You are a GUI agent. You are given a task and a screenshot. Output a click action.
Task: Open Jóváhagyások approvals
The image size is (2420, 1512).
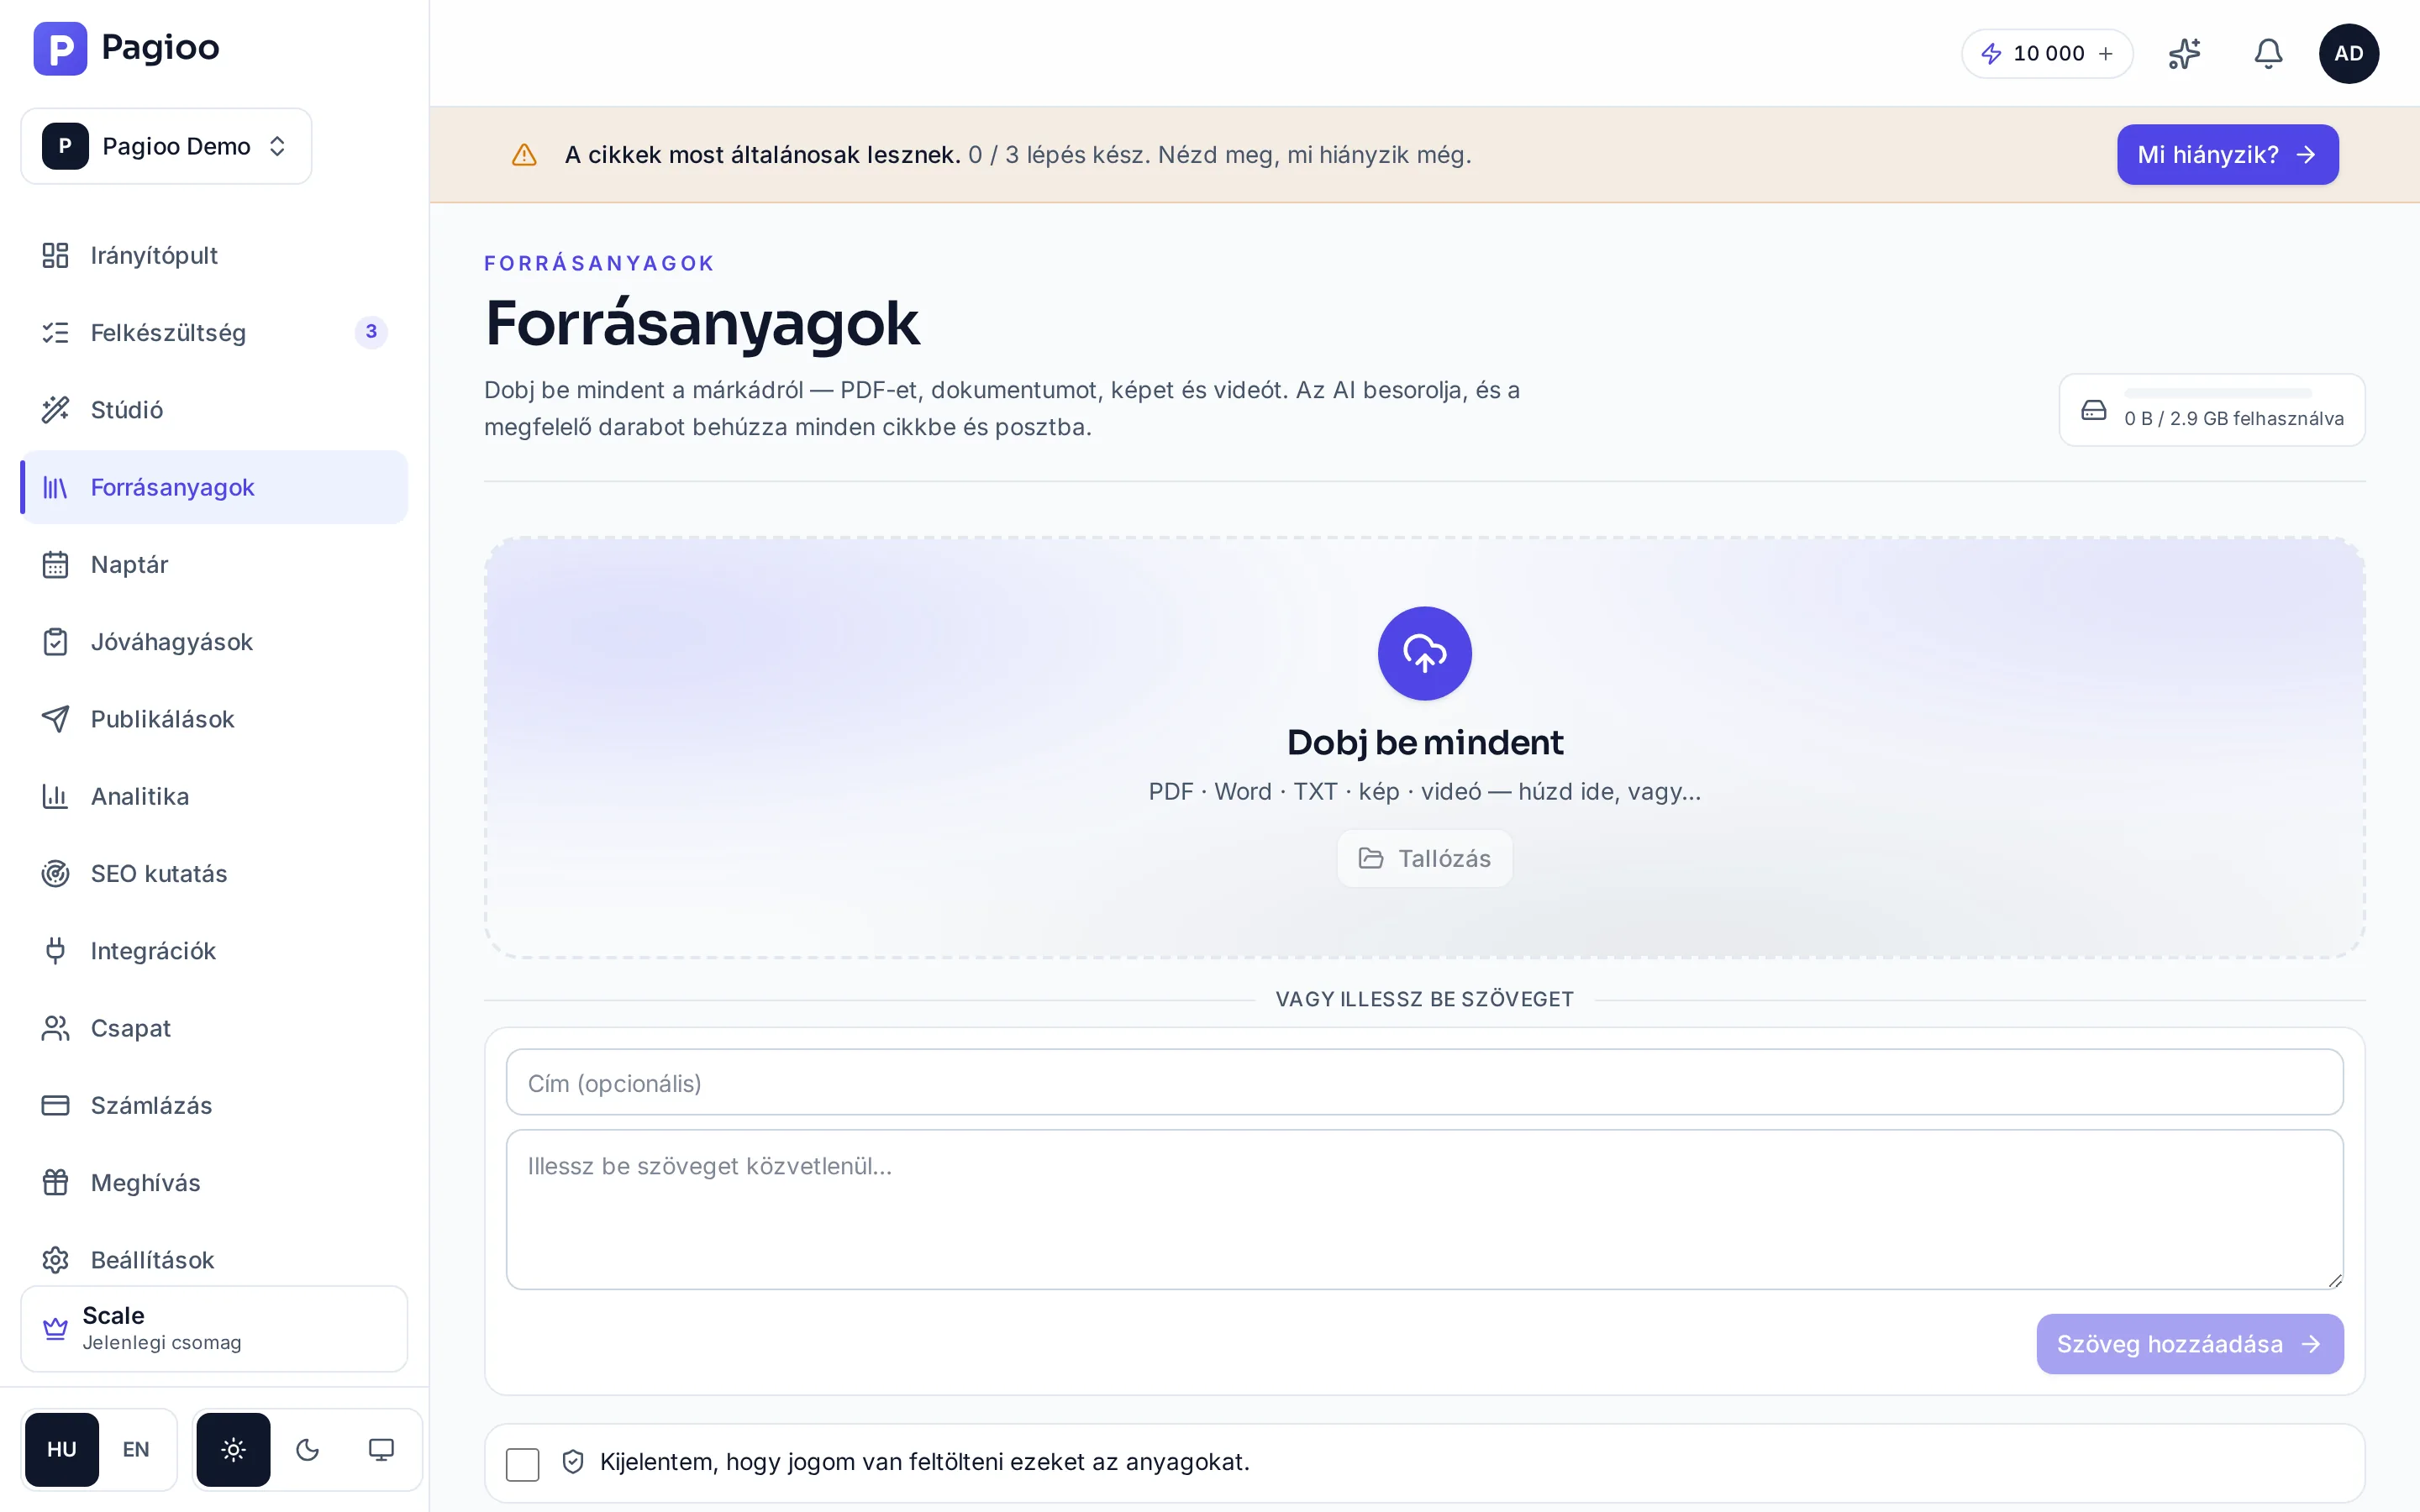pos(214,641)
